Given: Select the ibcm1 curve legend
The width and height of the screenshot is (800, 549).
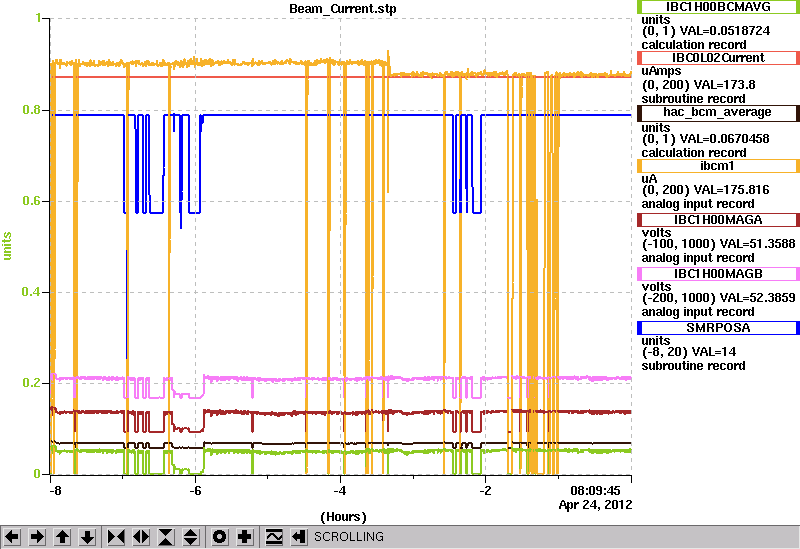Looking at the screenshot, I should [x=718, y=166].
